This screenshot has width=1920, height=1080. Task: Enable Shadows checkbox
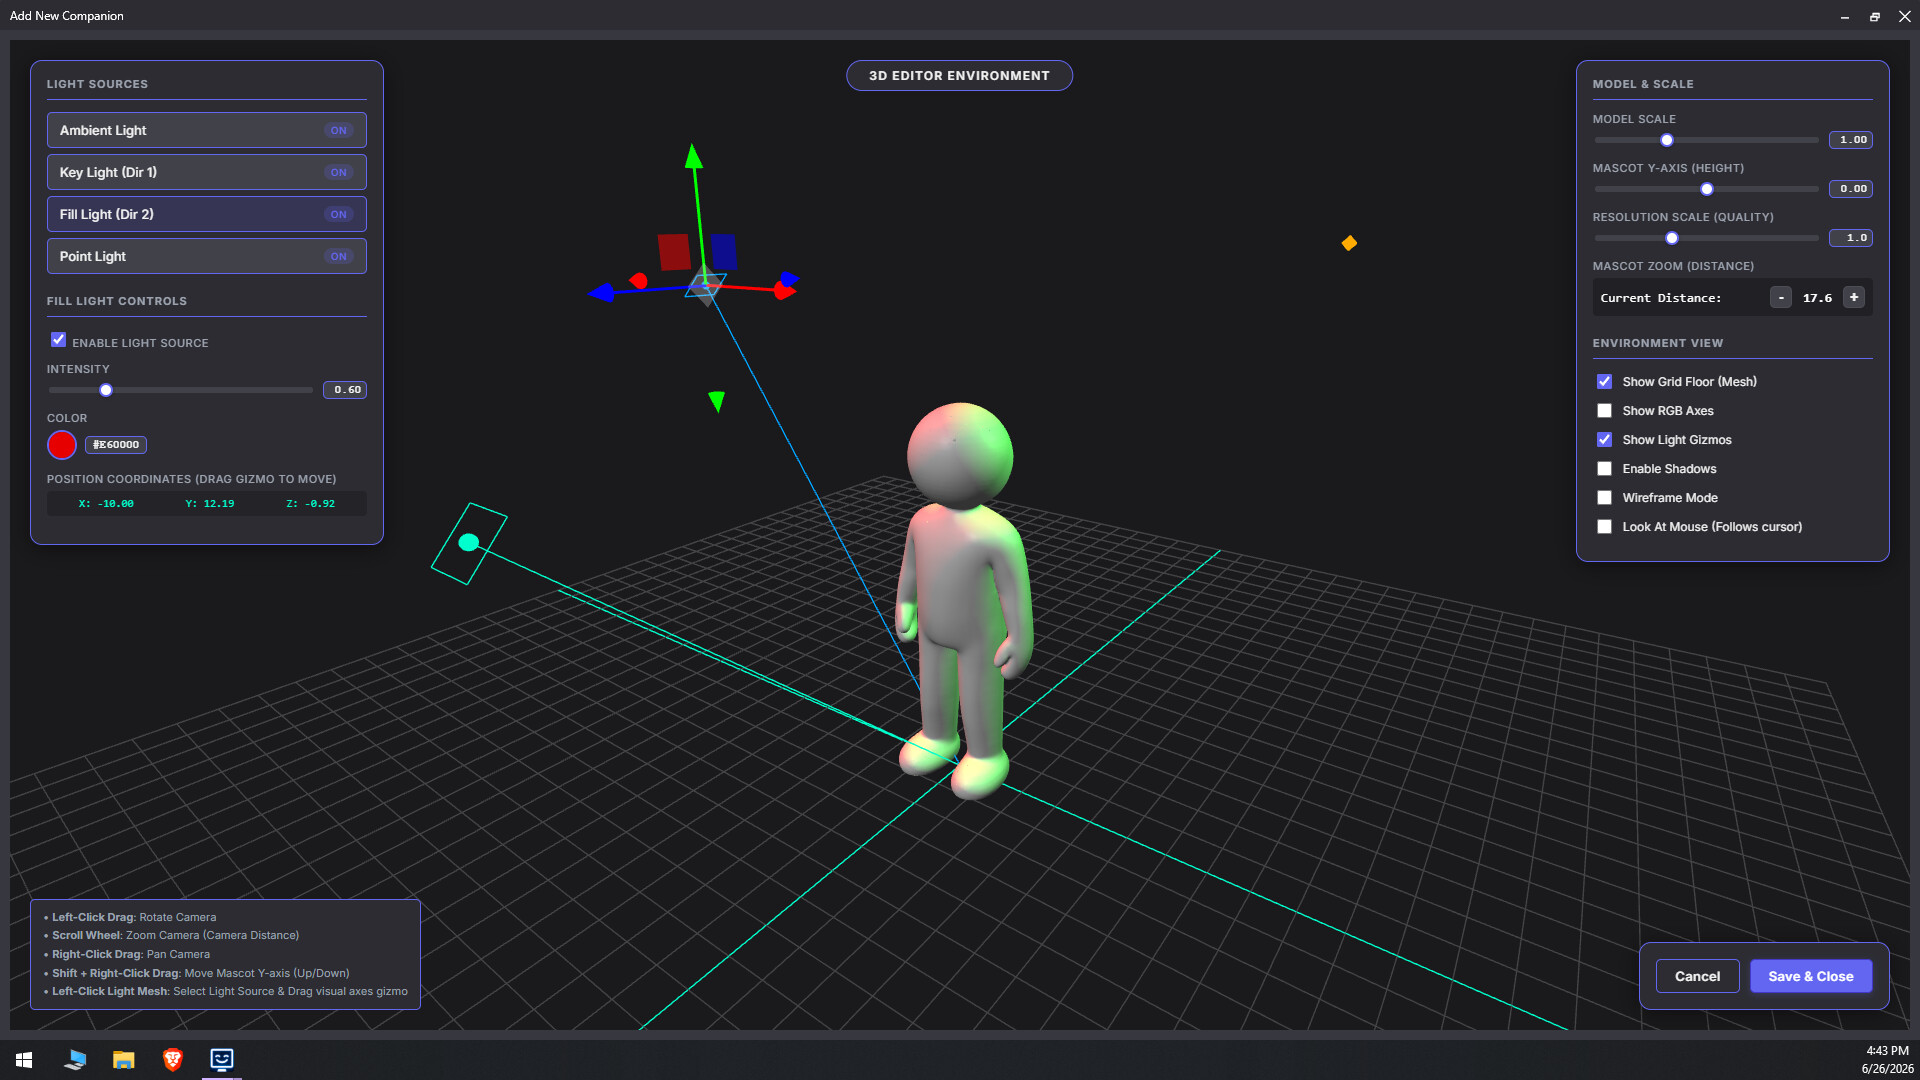click(1604, 469)
